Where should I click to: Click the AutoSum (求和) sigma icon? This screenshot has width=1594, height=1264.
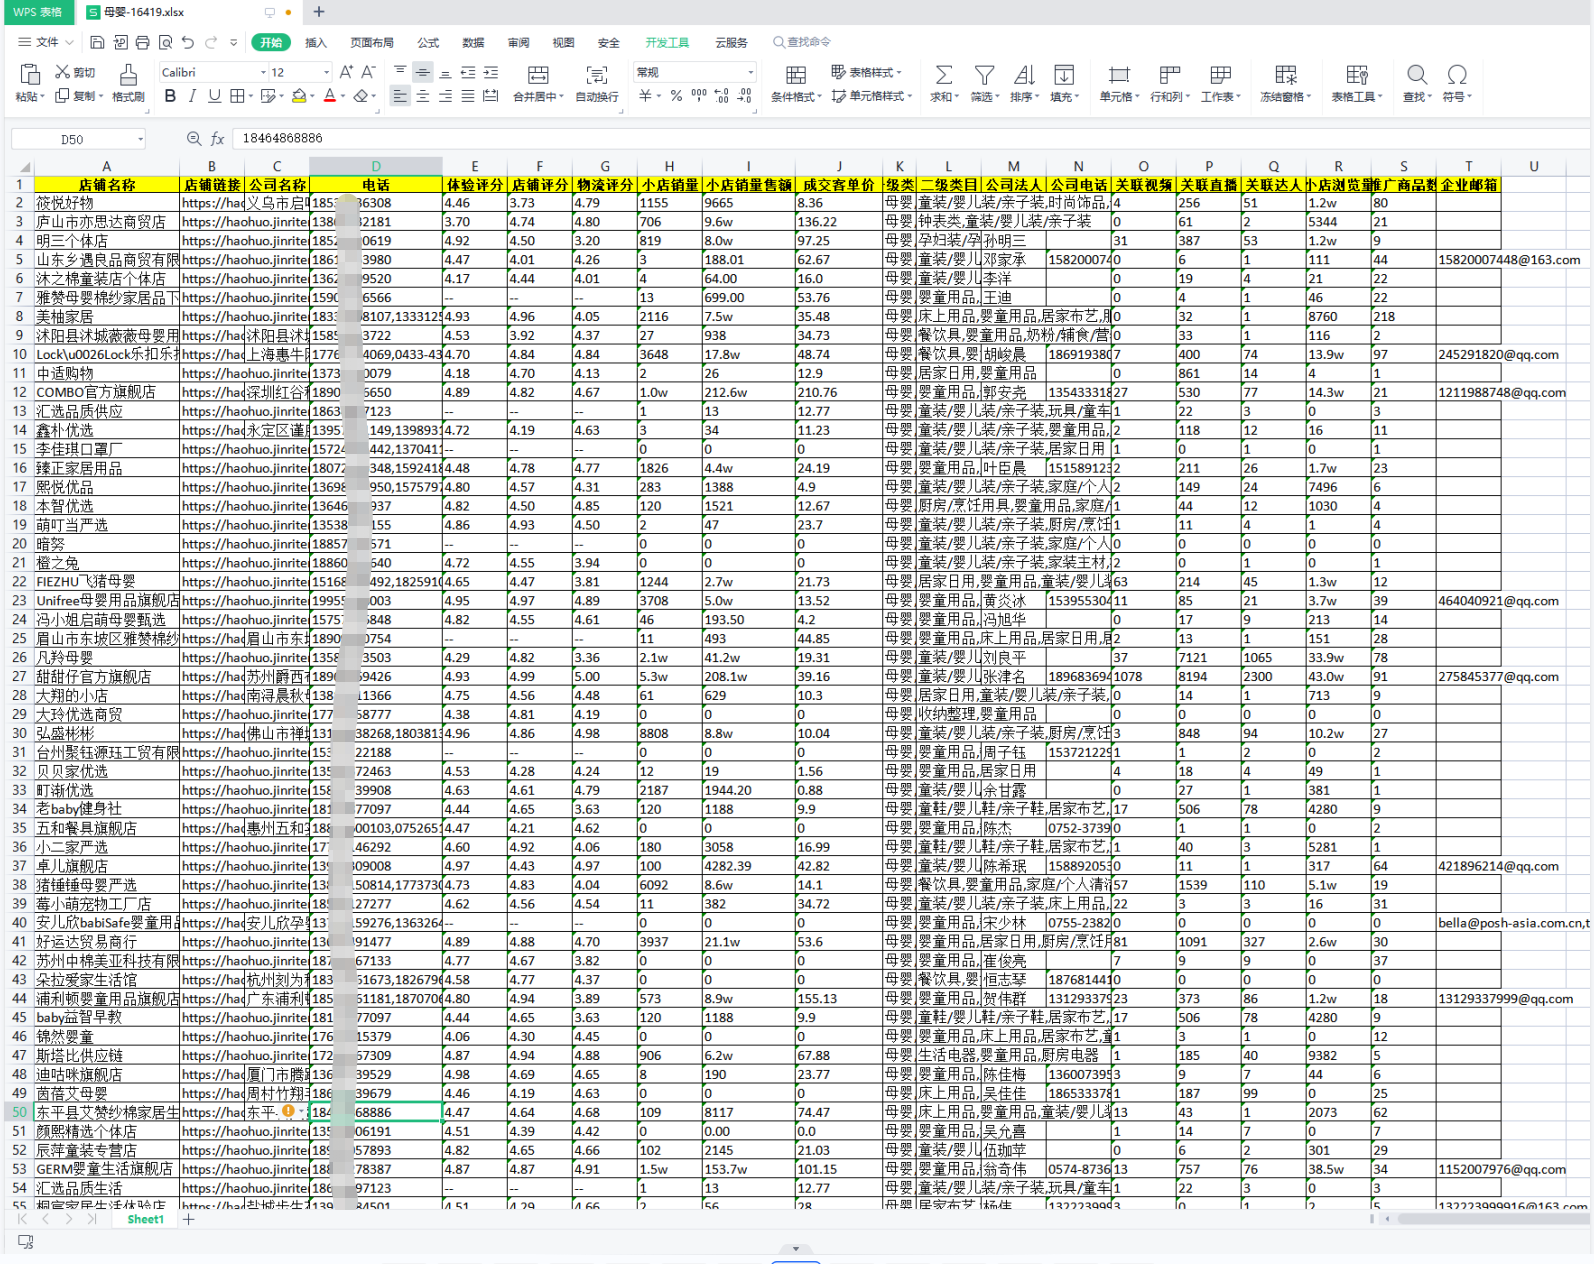point(942,76)
